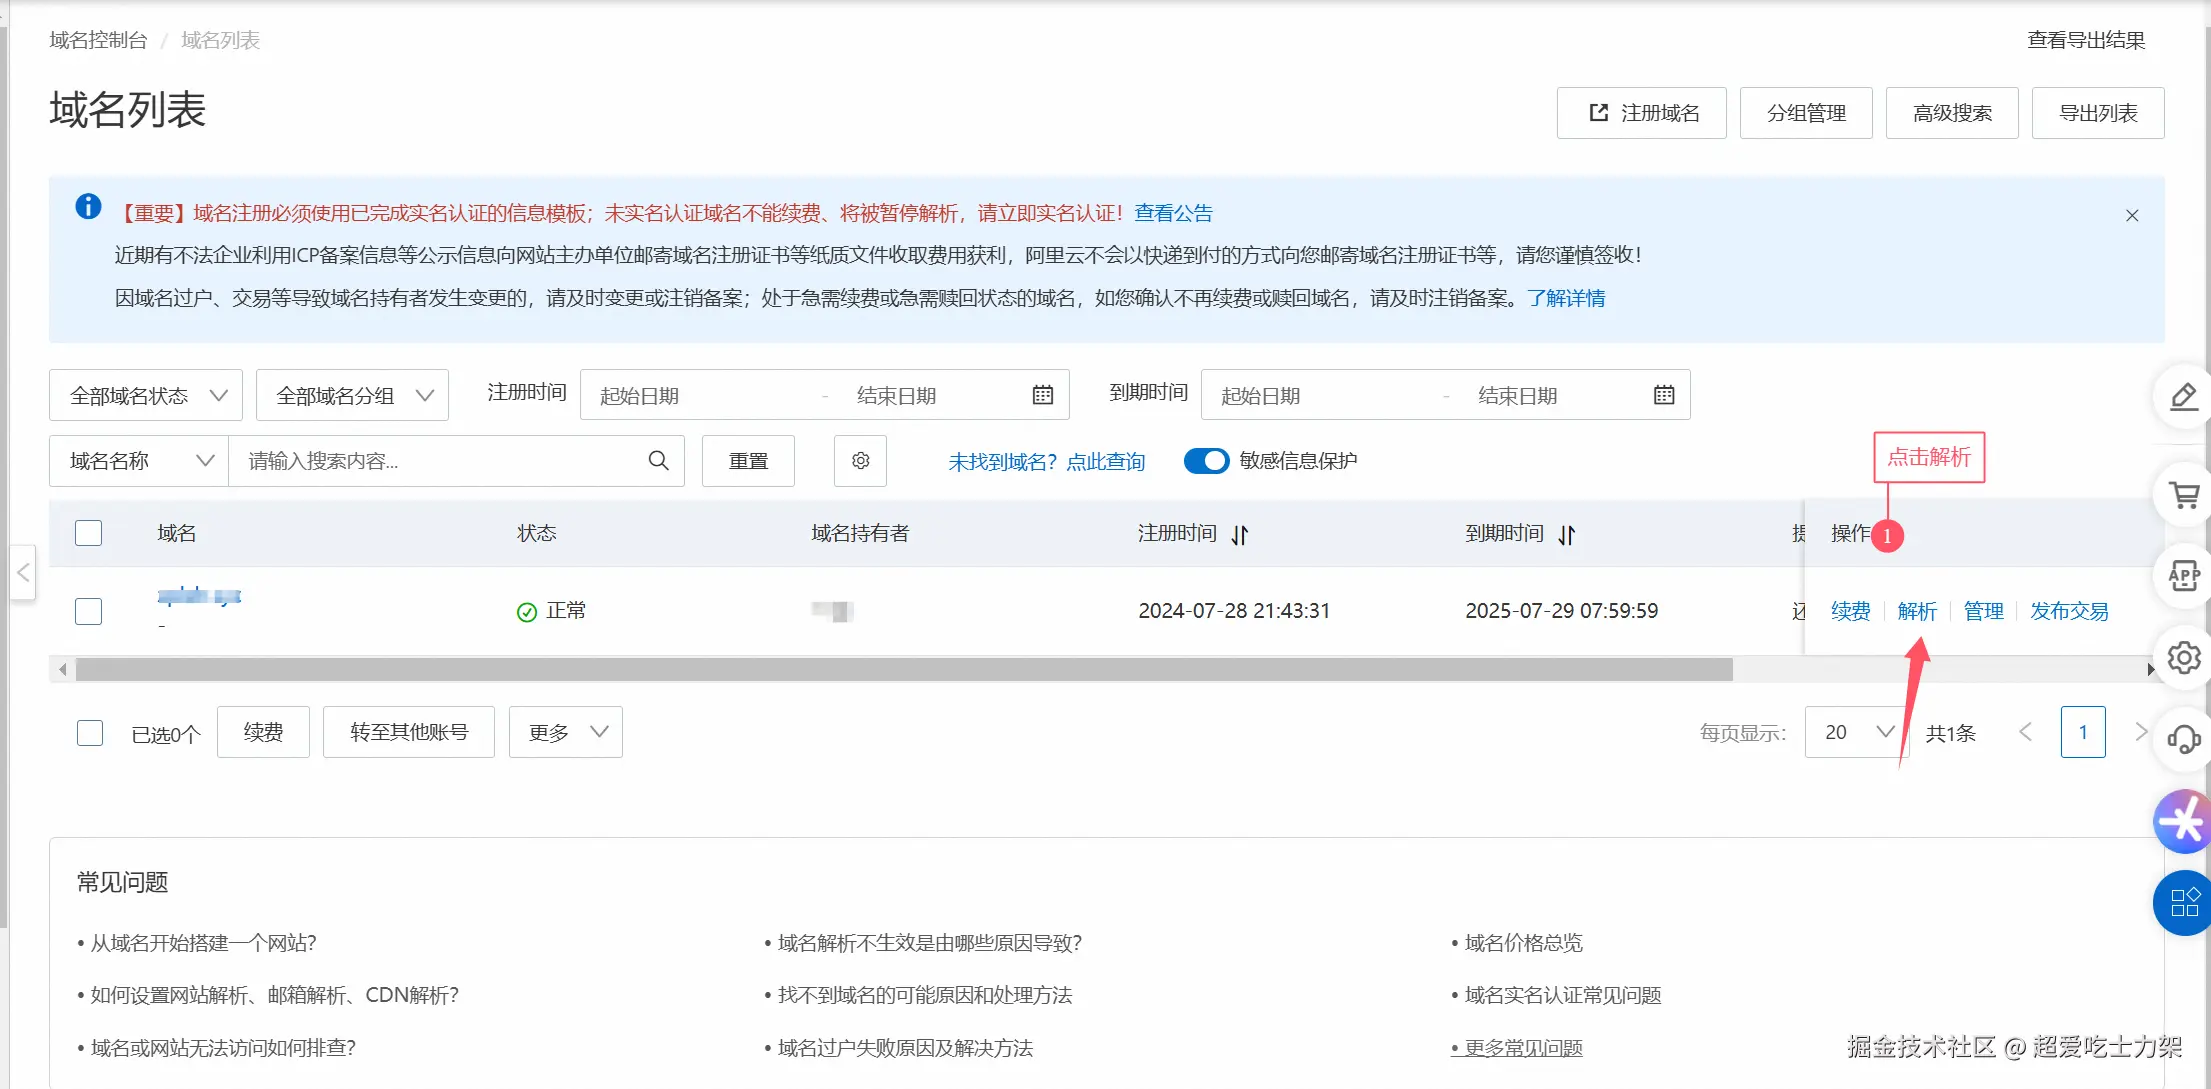Check the checkbox on the domain row

[x=89, y=611]
